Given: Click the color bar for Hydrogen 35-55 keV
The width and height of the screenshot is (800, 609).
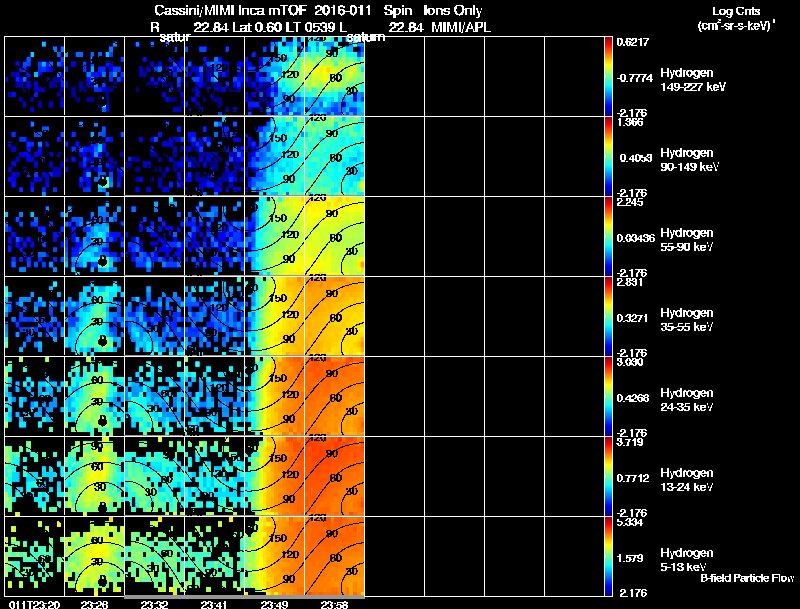Looking at the screenshot, I should (x=608, y=317).
